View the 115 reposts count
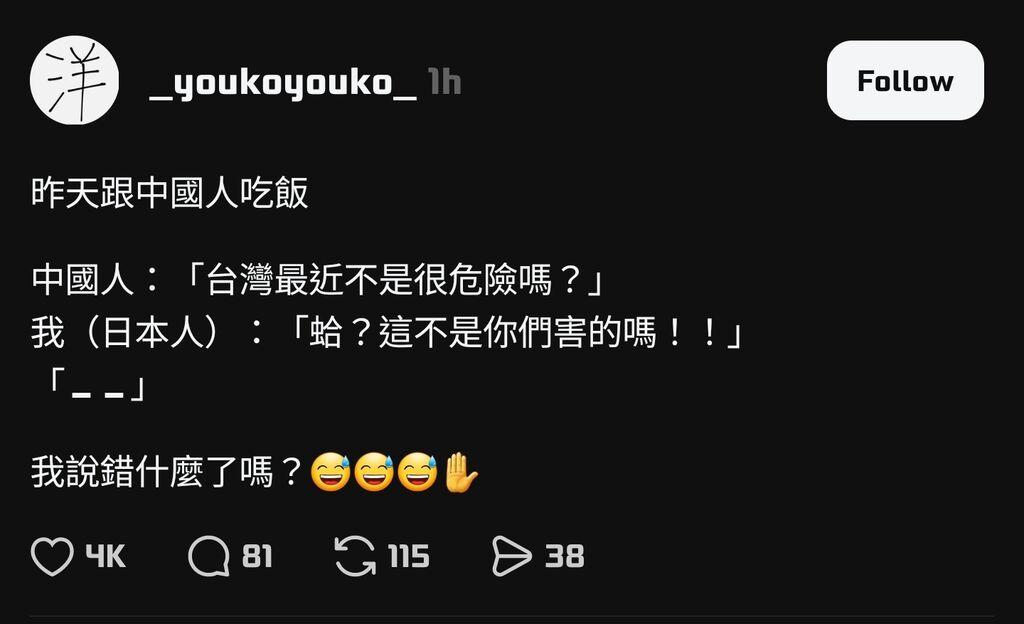The width and height of the screenshot is (1024, 624). (x=409, y=556)
